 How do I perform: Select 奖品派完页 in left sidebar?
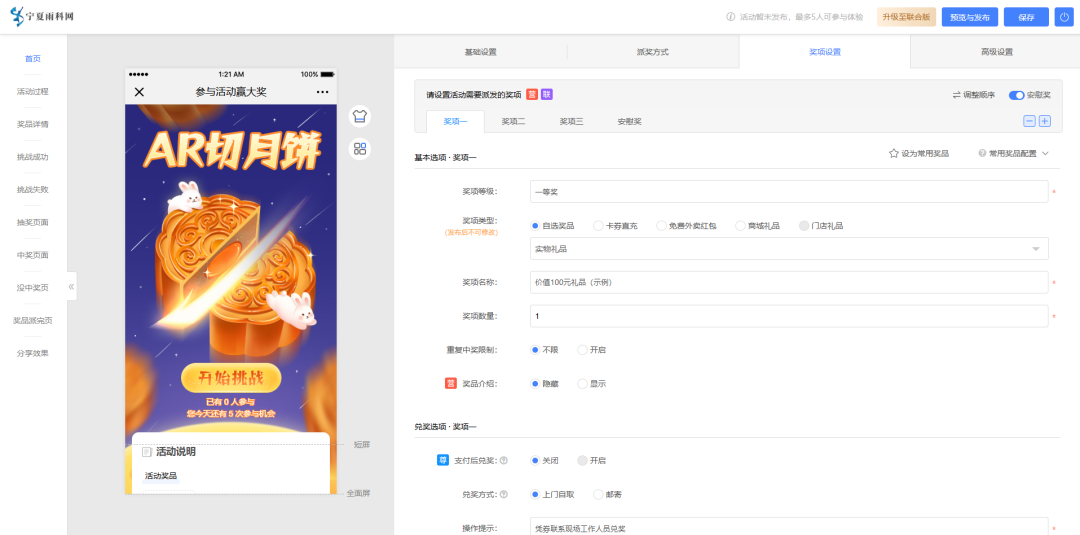[33, 321]
